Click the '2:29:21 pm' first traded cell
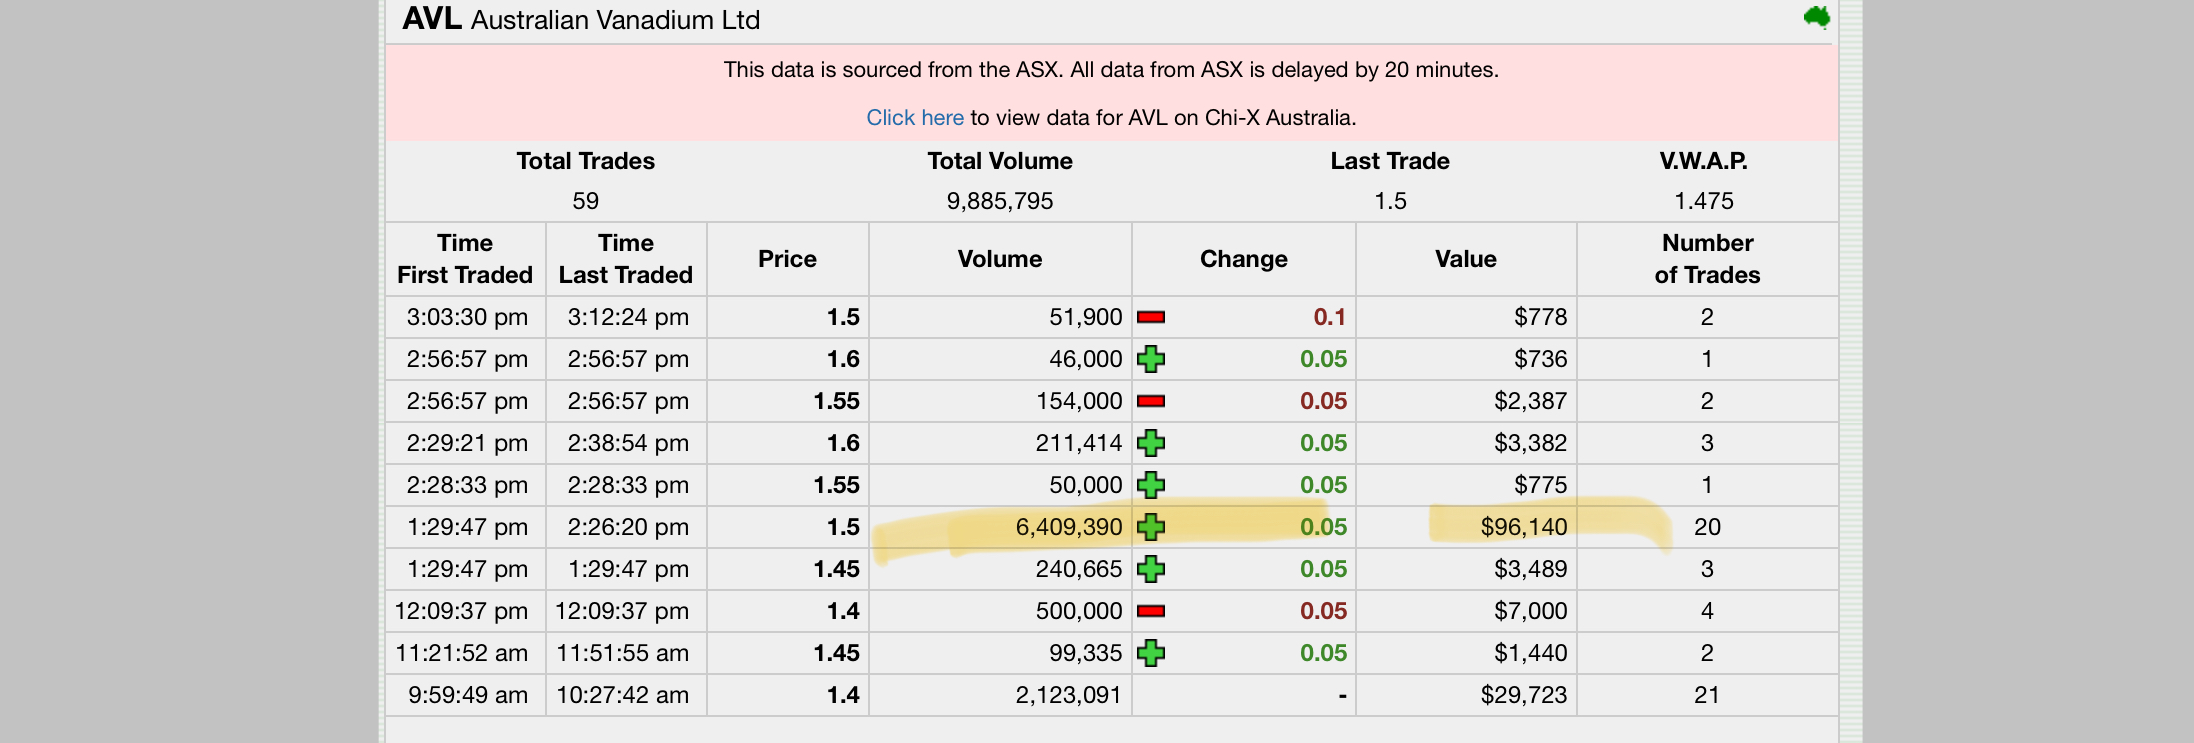This screenshot has height=743, width=2194. coord(467,443)
